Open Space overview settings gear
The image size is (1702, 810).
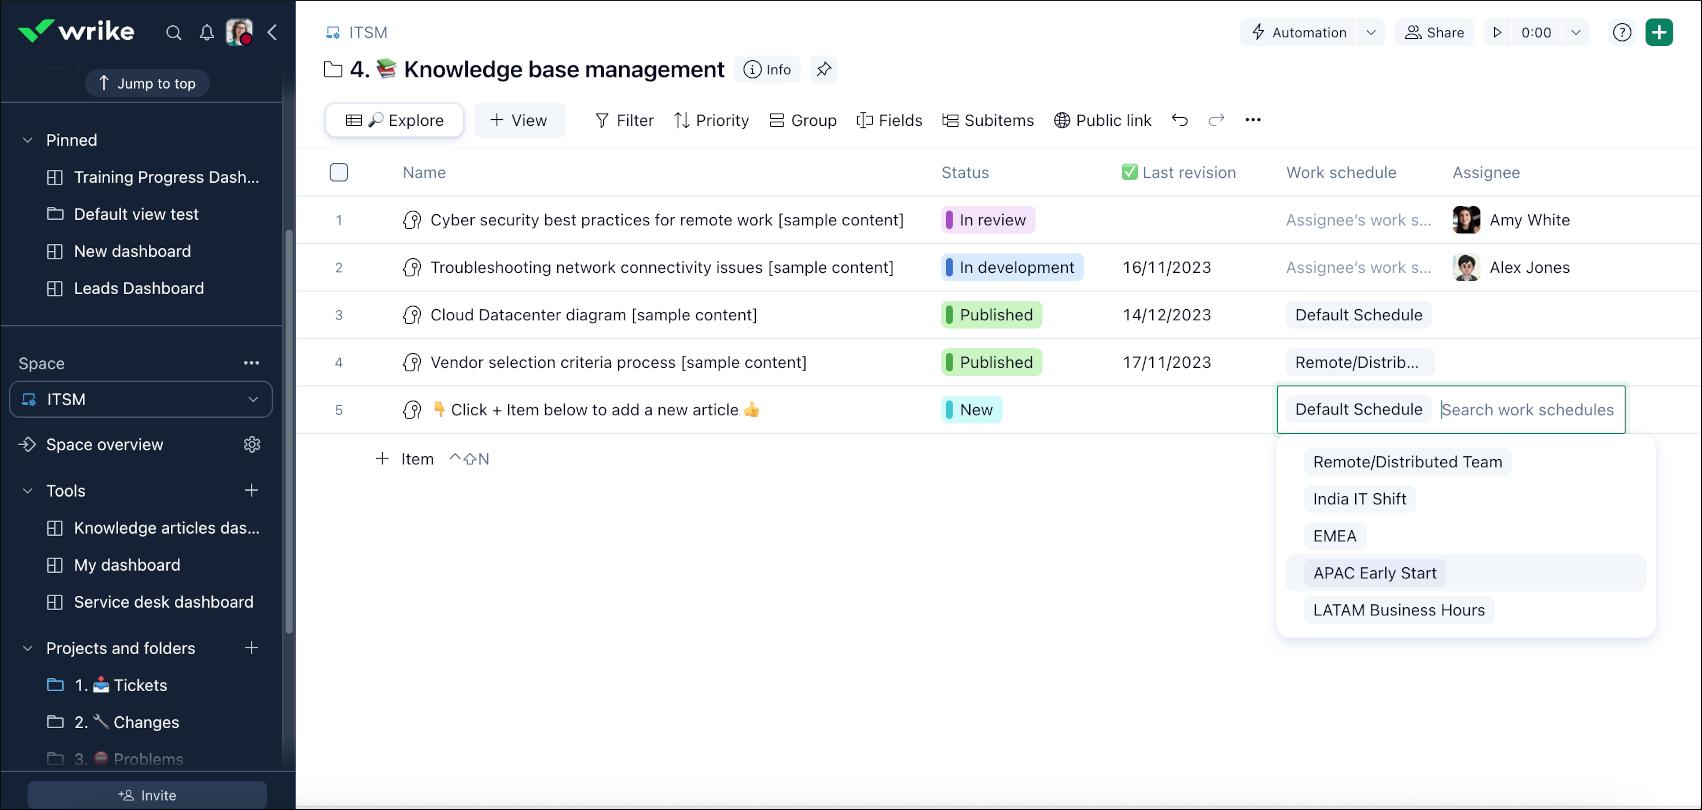252,445
